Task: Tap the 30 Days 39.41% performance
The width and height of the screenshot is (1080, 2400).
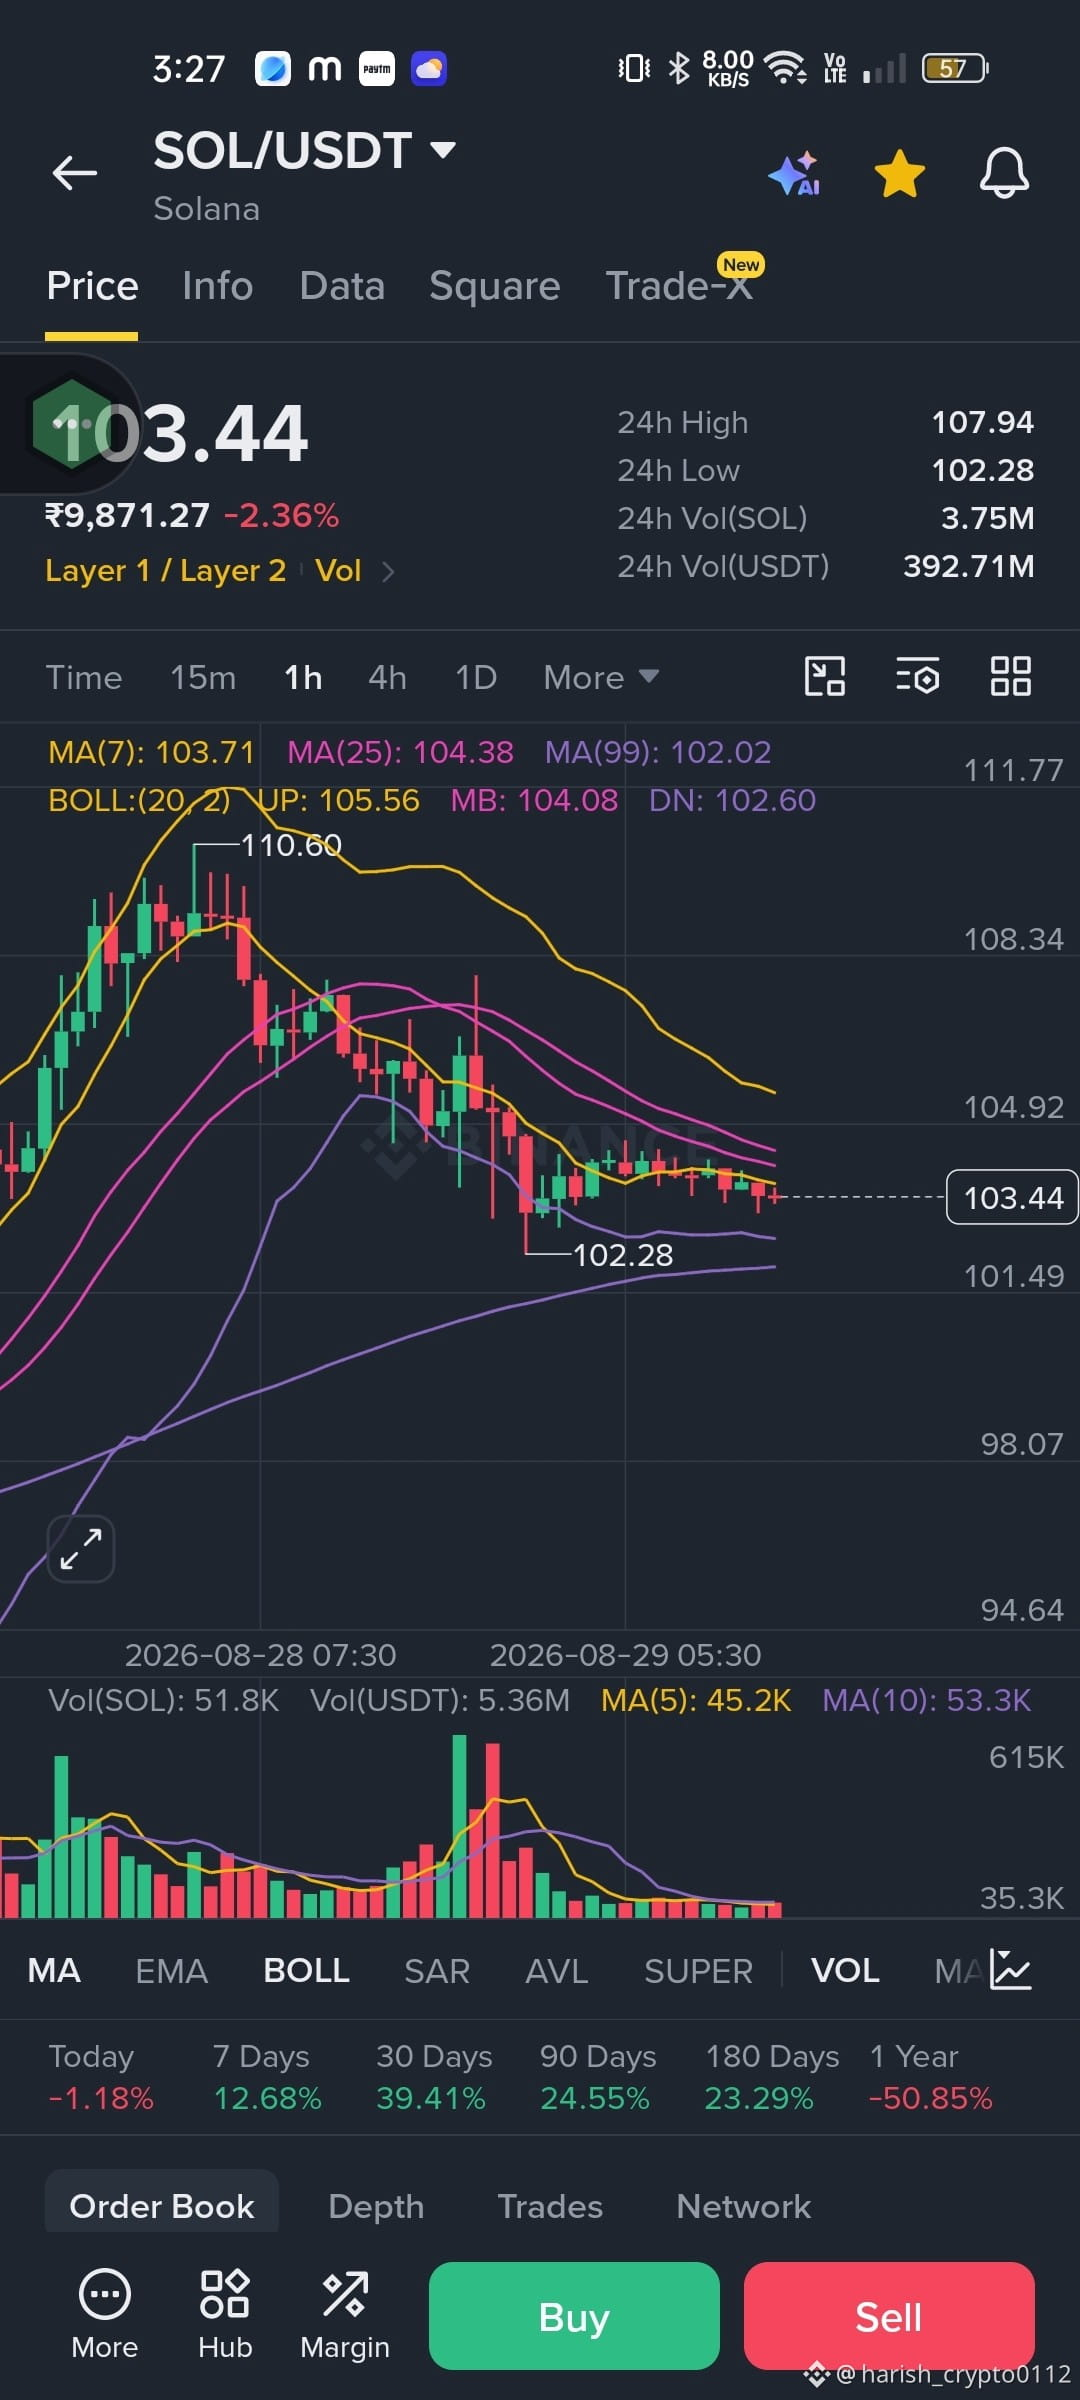Action: (x=433, y=2077)
